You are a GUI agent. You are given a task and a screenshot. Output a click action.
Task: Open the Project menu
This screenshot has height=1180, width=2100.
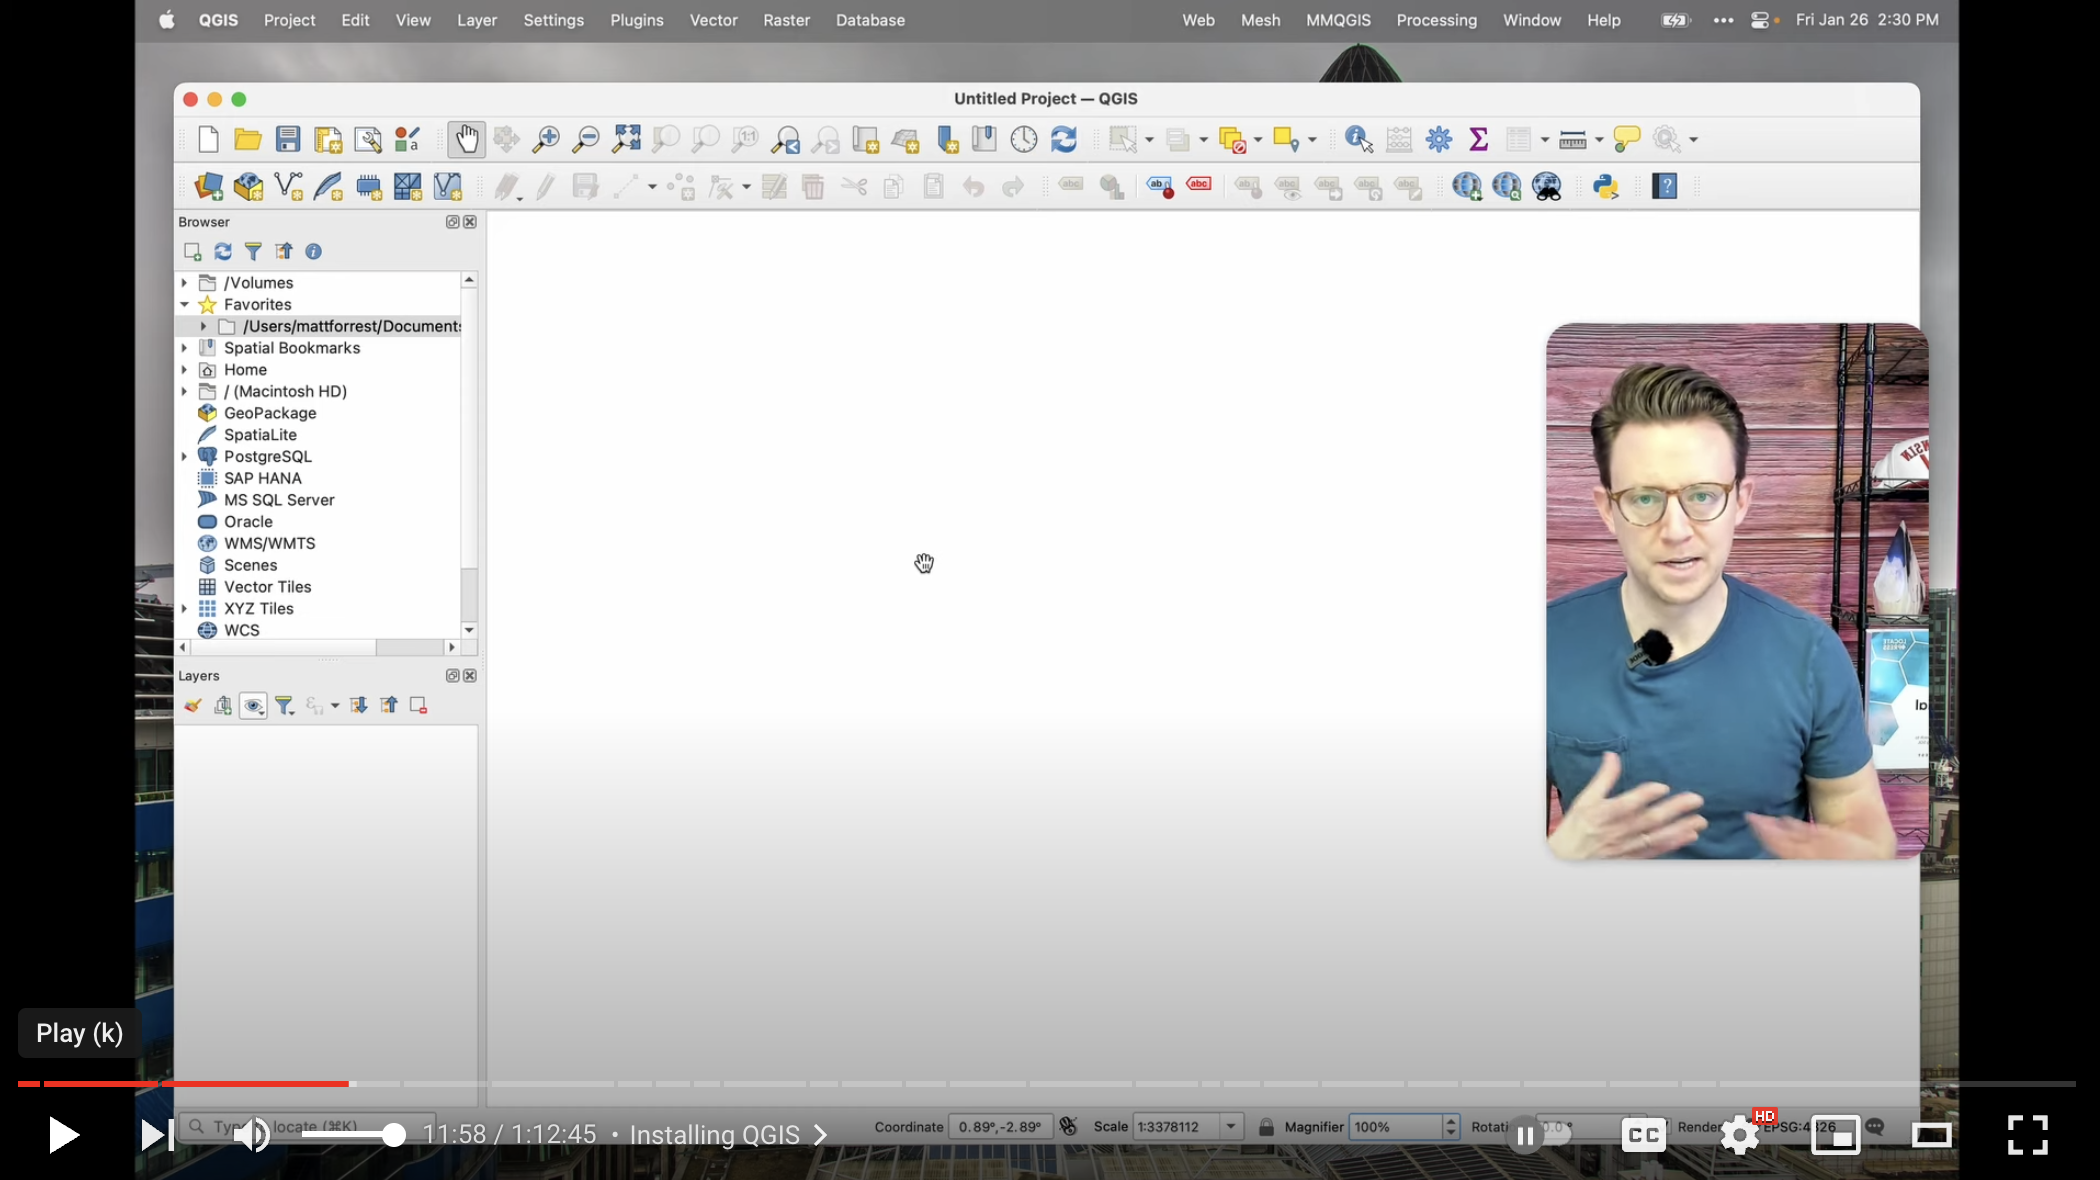click(289, 20)
